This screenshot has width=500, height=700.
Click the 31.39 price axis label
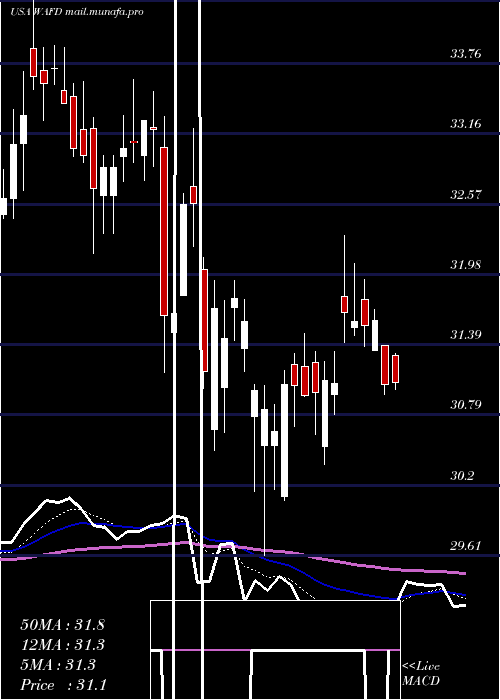(x=466, y=334)
